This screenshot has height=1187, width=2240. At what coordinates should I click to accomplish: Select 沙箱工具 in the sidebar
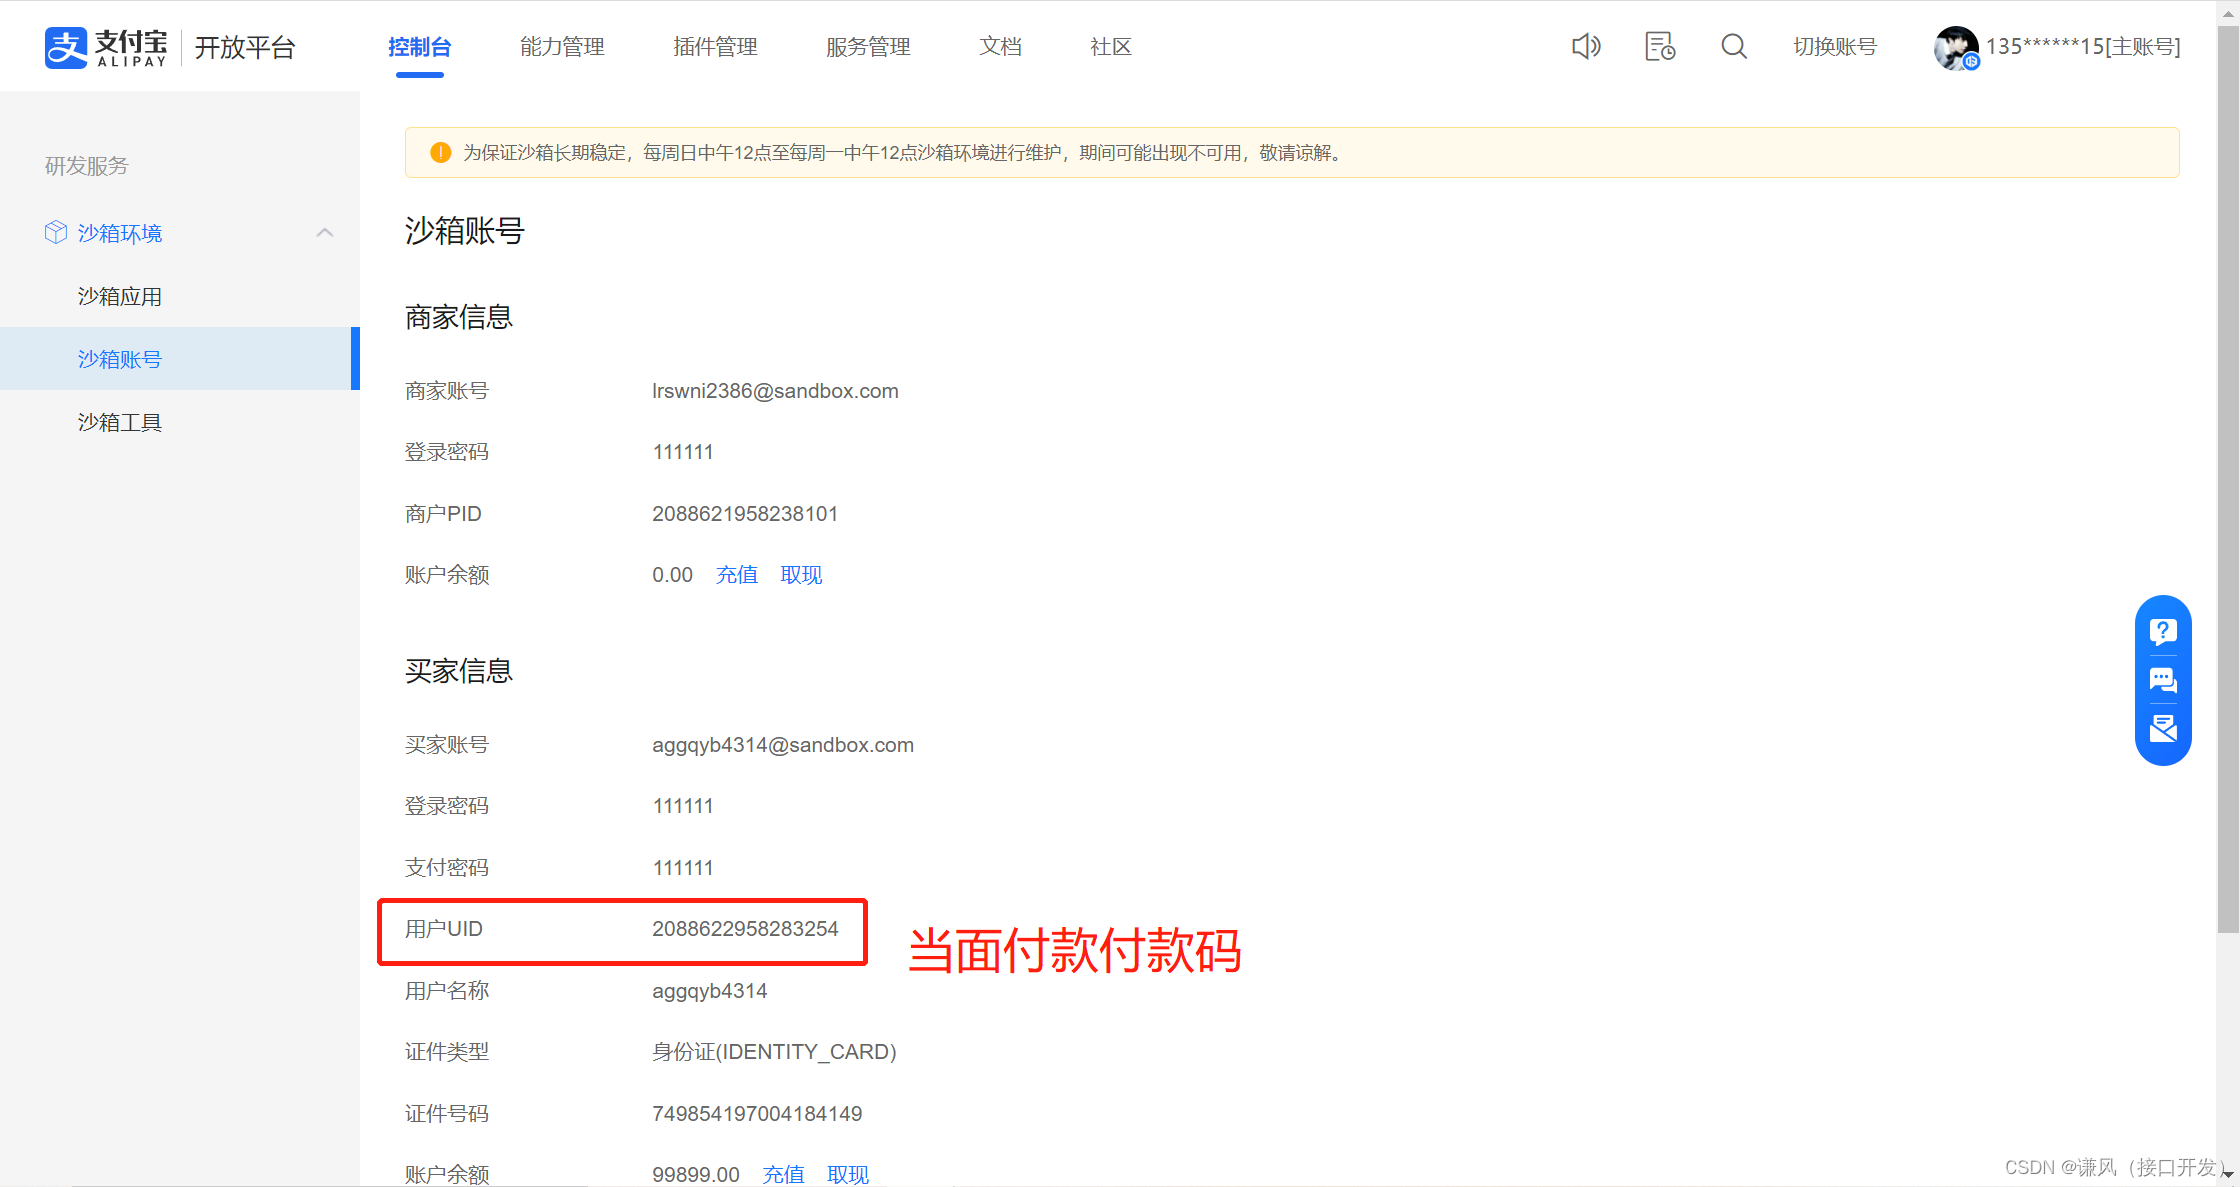pos(120,422)
